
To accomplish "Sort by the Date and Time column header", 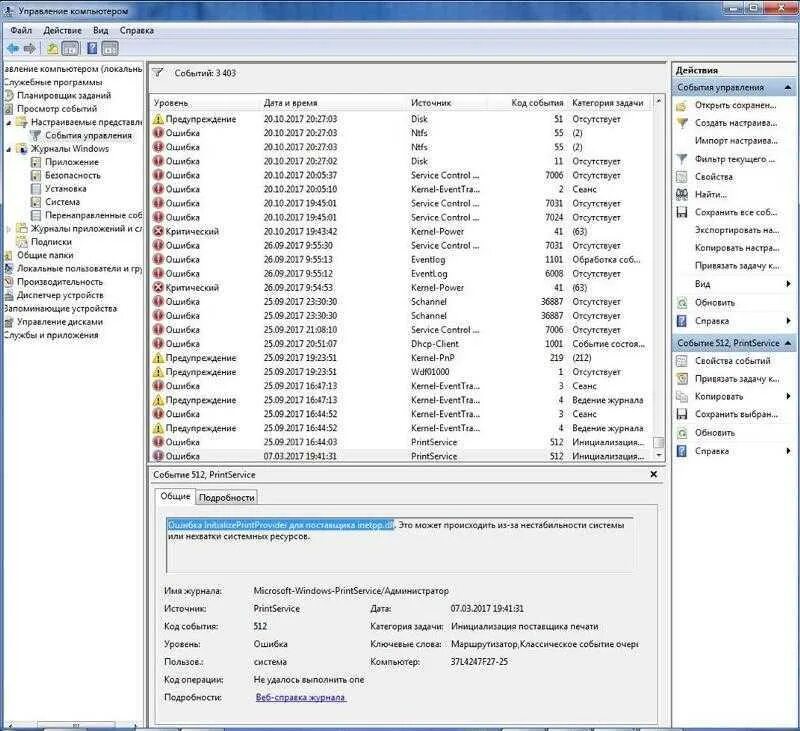I will point(334,103).
